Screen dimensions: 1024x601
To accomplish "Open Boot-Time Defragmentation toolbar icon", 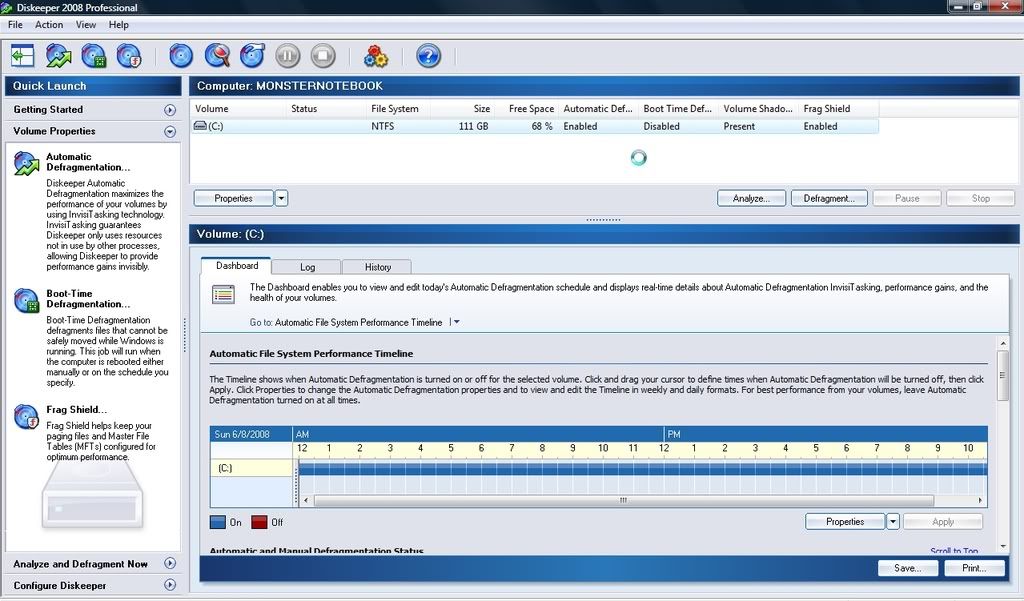I will (x=93, y=56).
